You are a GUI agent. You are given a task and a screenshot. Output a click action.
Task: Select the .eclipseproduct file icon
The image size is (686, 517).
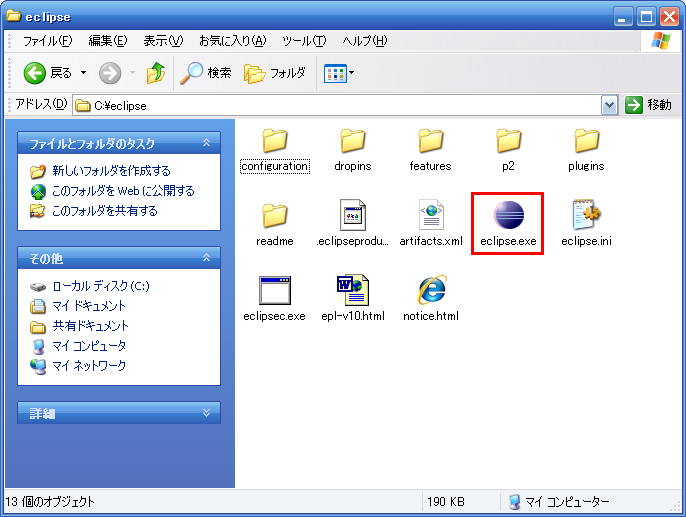[353, 215]
